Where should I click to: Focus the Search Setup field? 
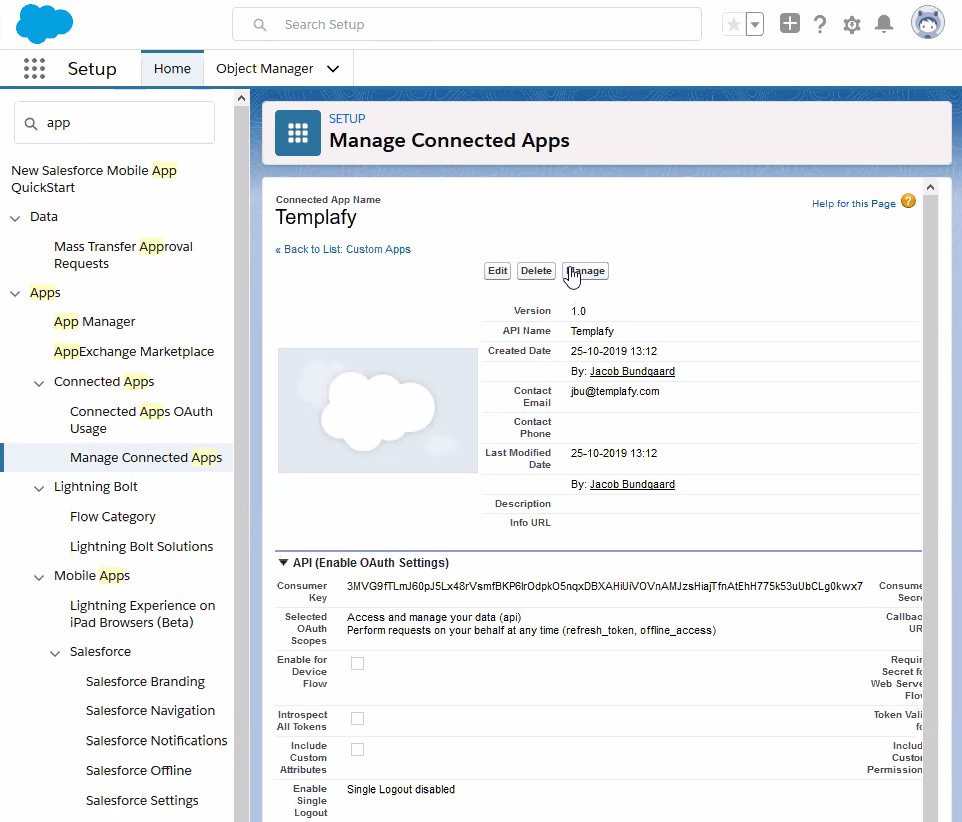467,24
